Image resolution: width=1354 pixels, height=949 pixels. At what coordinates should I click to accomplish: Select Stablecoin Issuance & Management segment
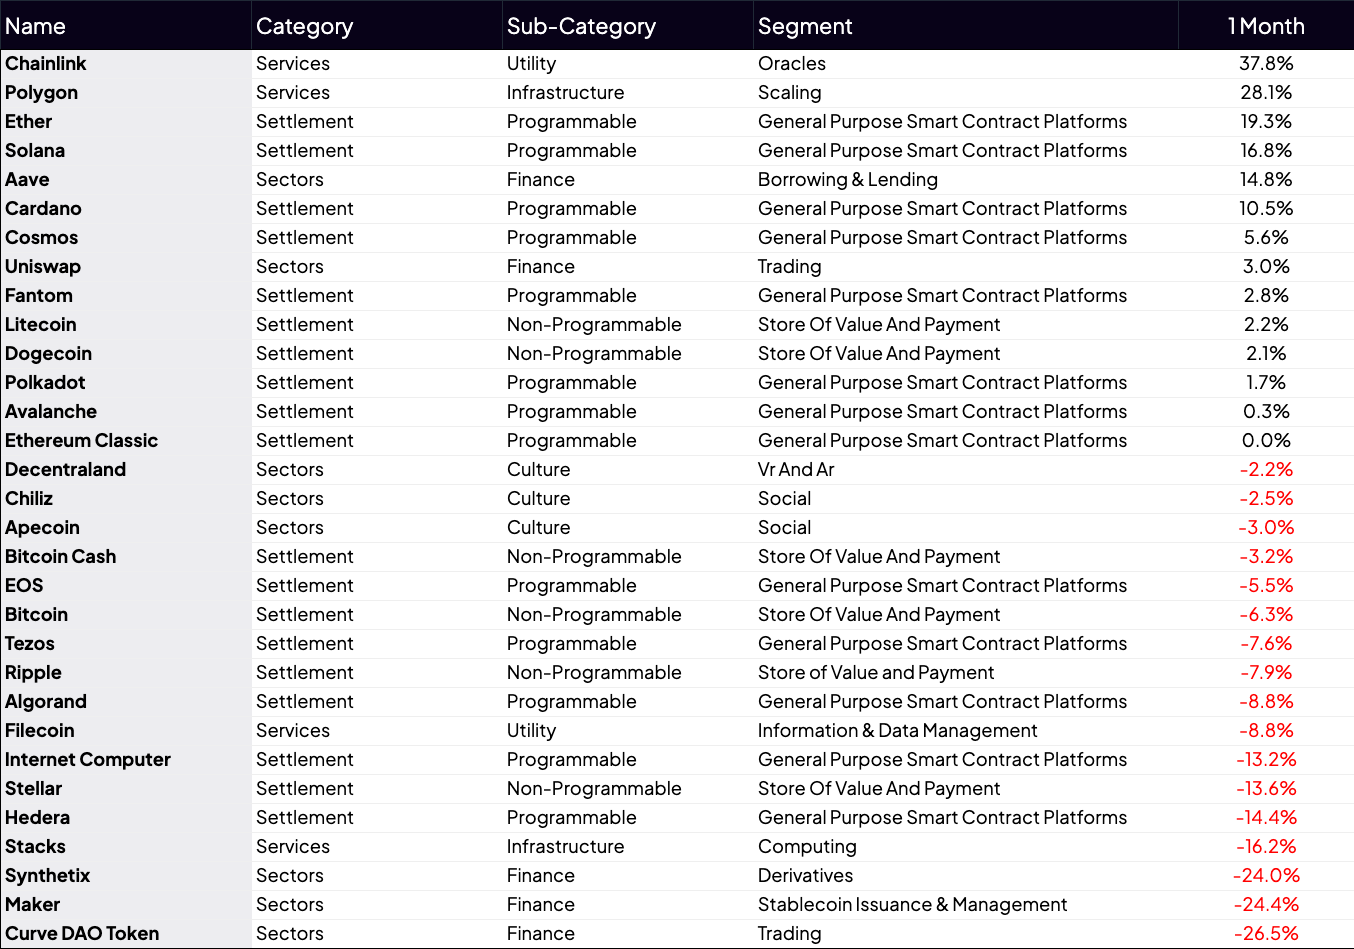pyautogui.click(x=912, y=904)
